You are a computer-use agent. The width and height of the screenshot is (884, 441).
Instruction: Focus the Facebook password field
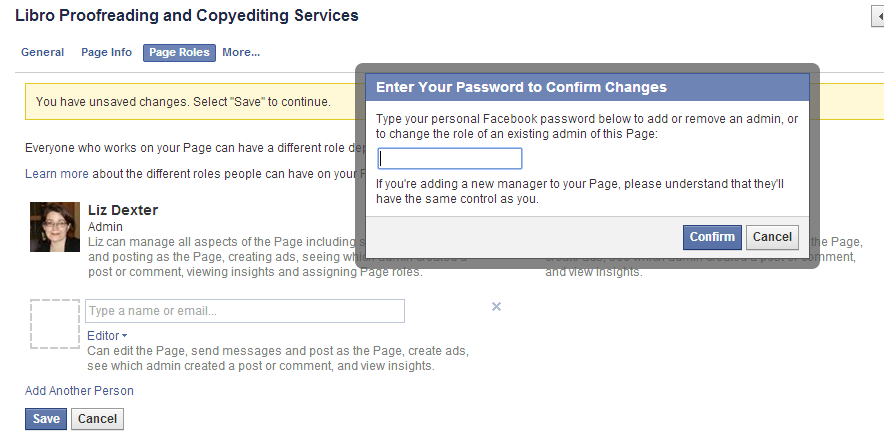(450, 159)
